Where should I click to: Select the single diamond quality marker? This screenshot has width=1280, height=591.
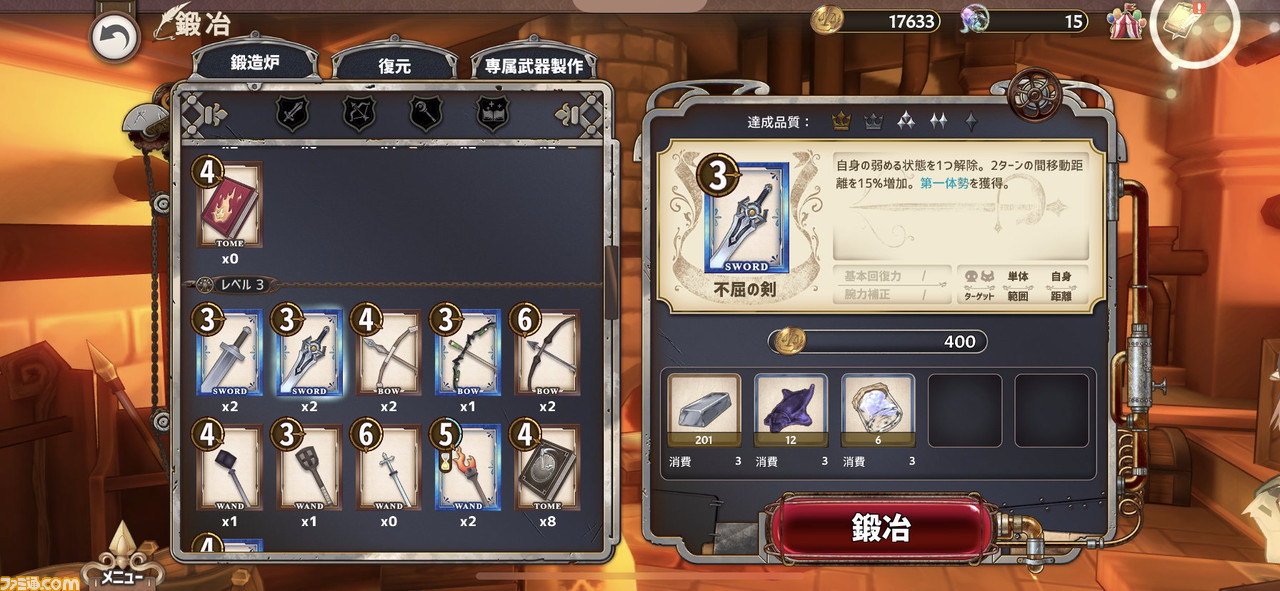970,122
